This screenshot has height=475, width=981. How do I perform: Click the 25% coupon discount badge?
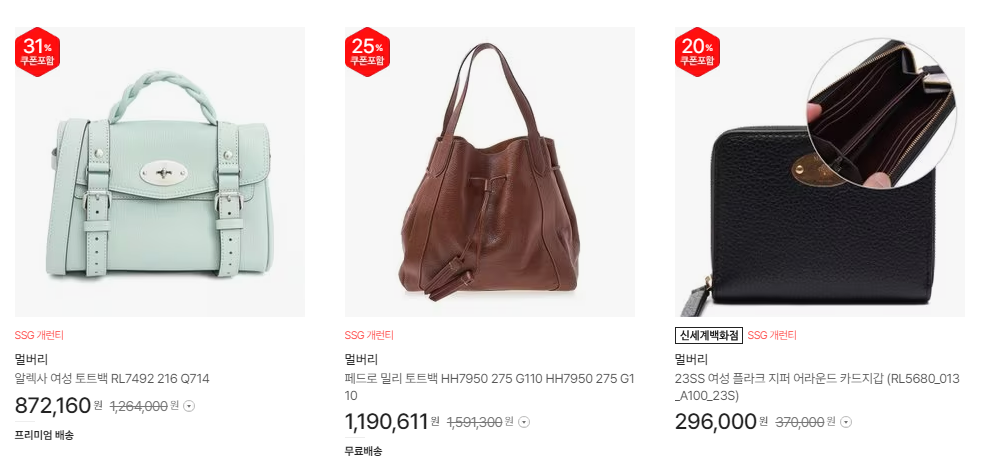pos(367,52)
